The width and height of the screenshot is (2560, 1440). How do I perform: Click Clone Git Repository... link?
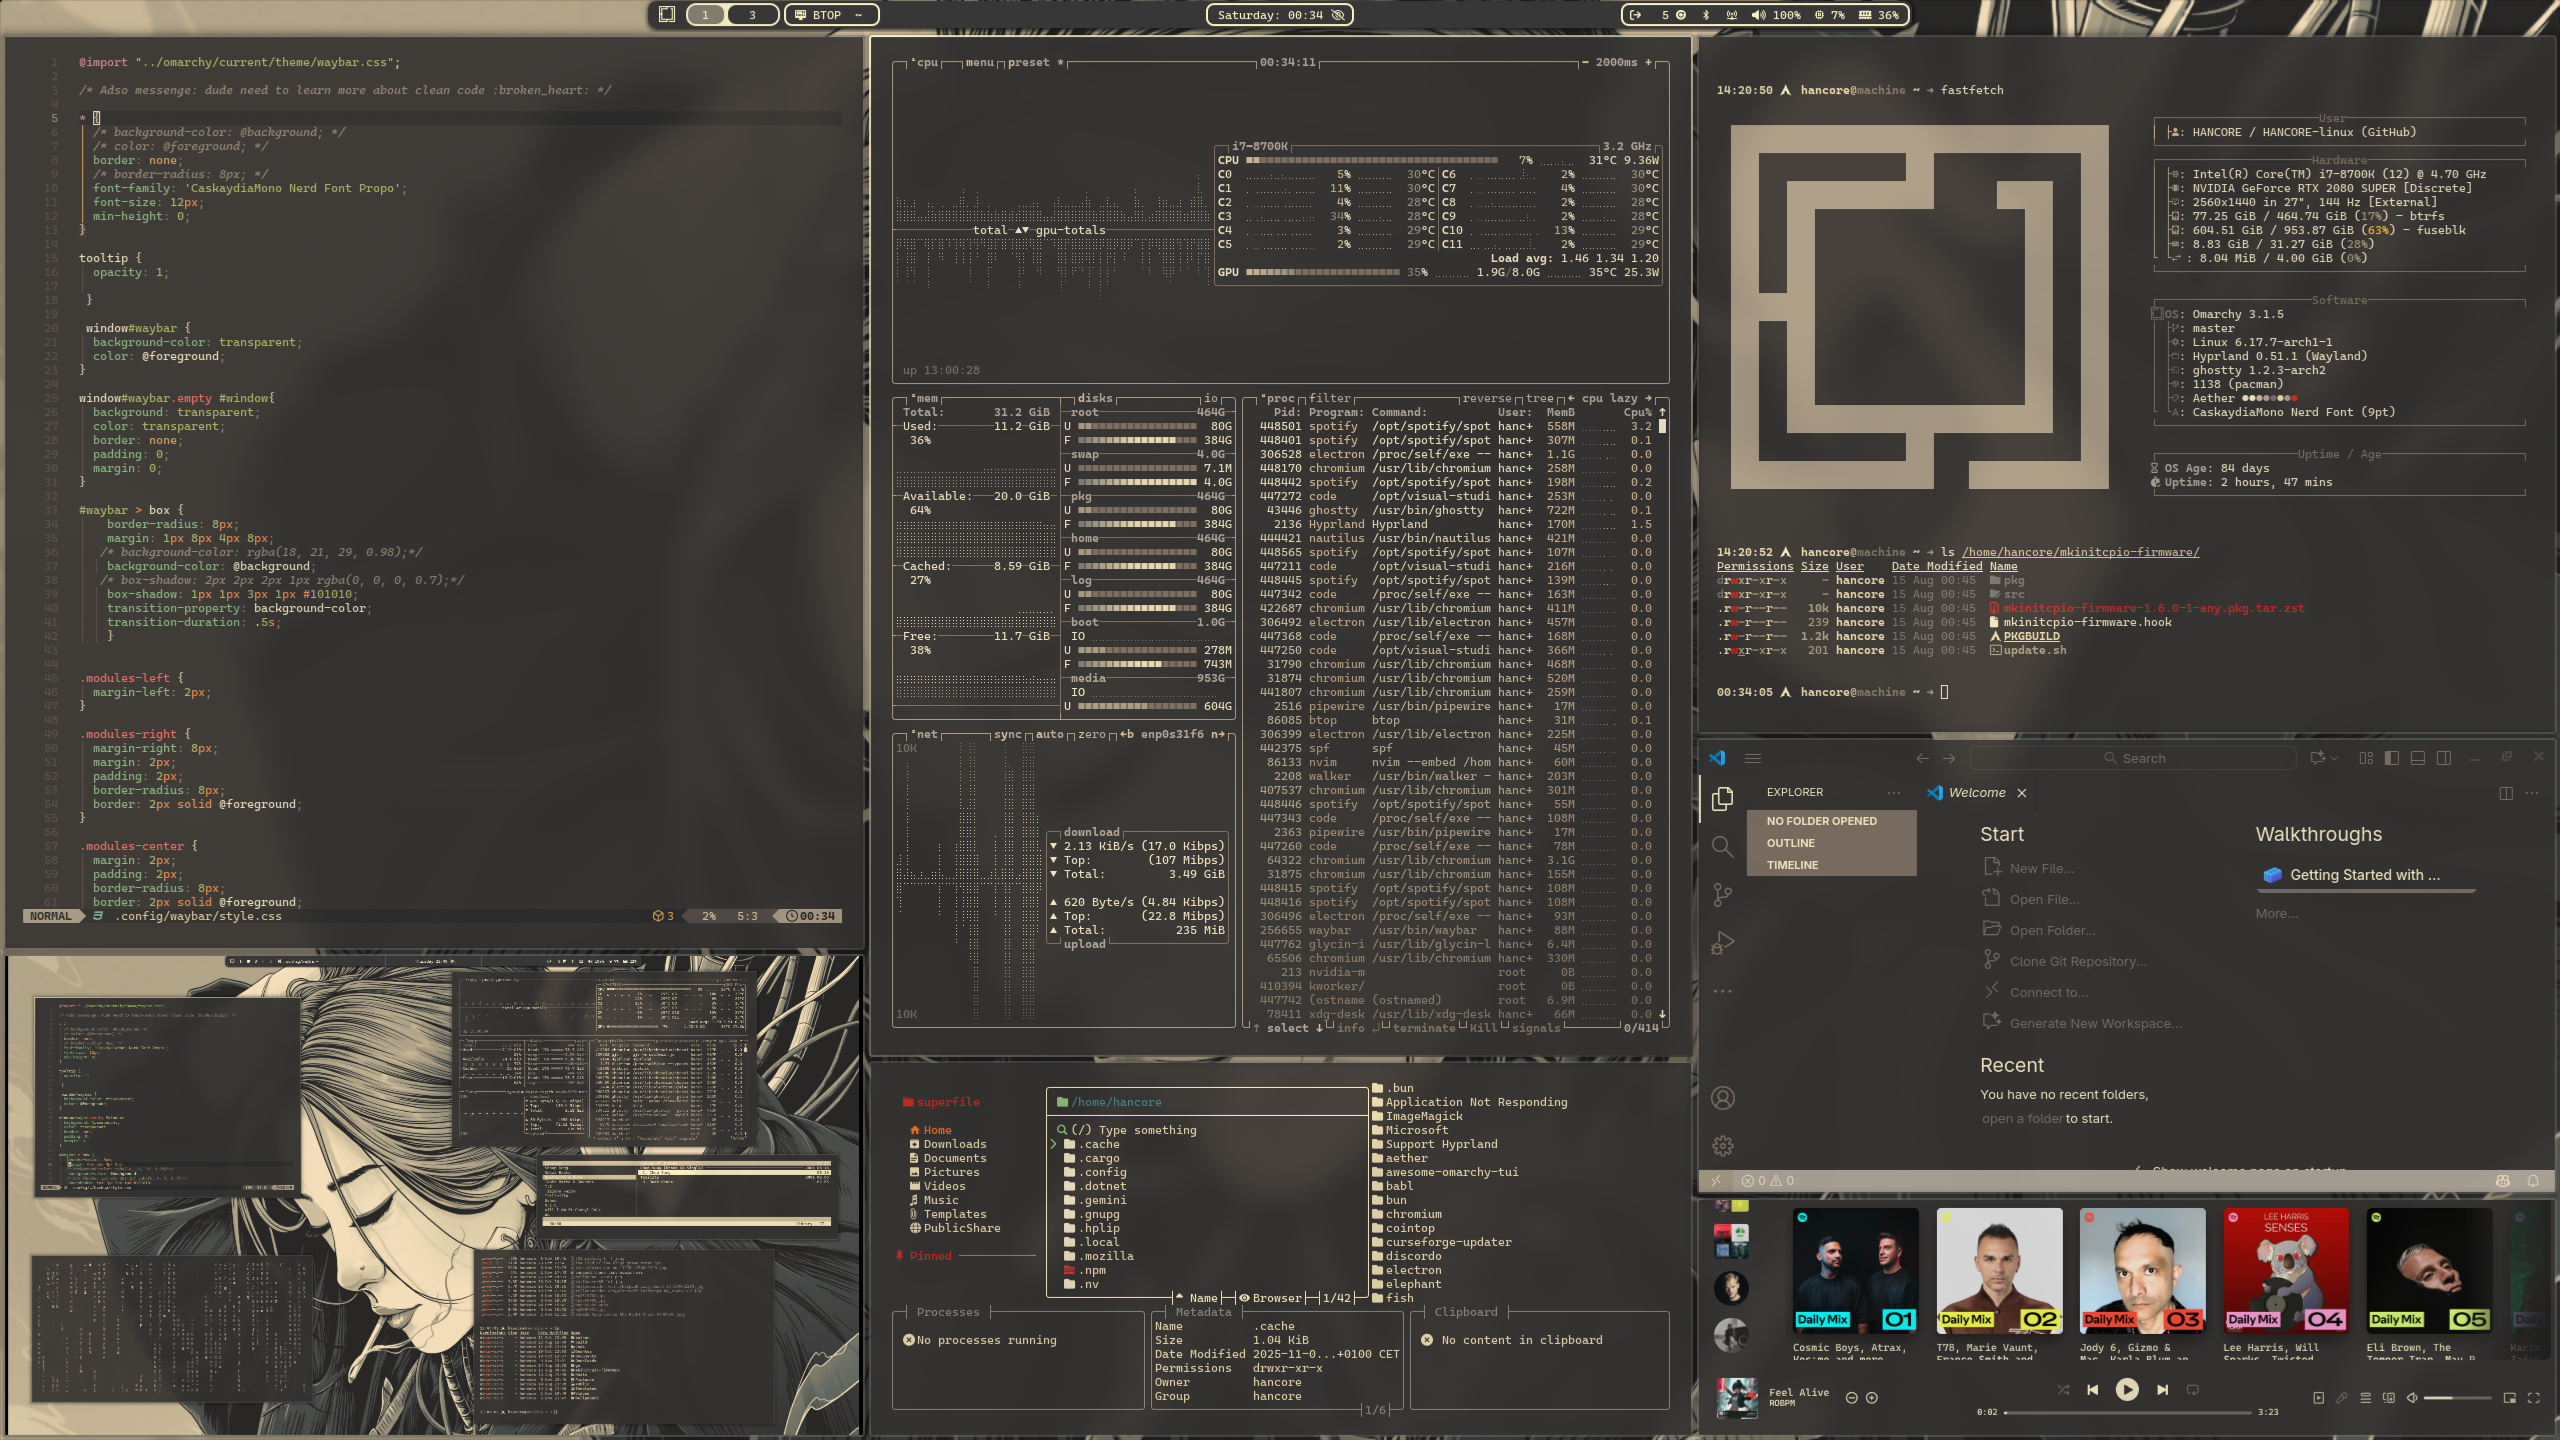click(2077, 962)
